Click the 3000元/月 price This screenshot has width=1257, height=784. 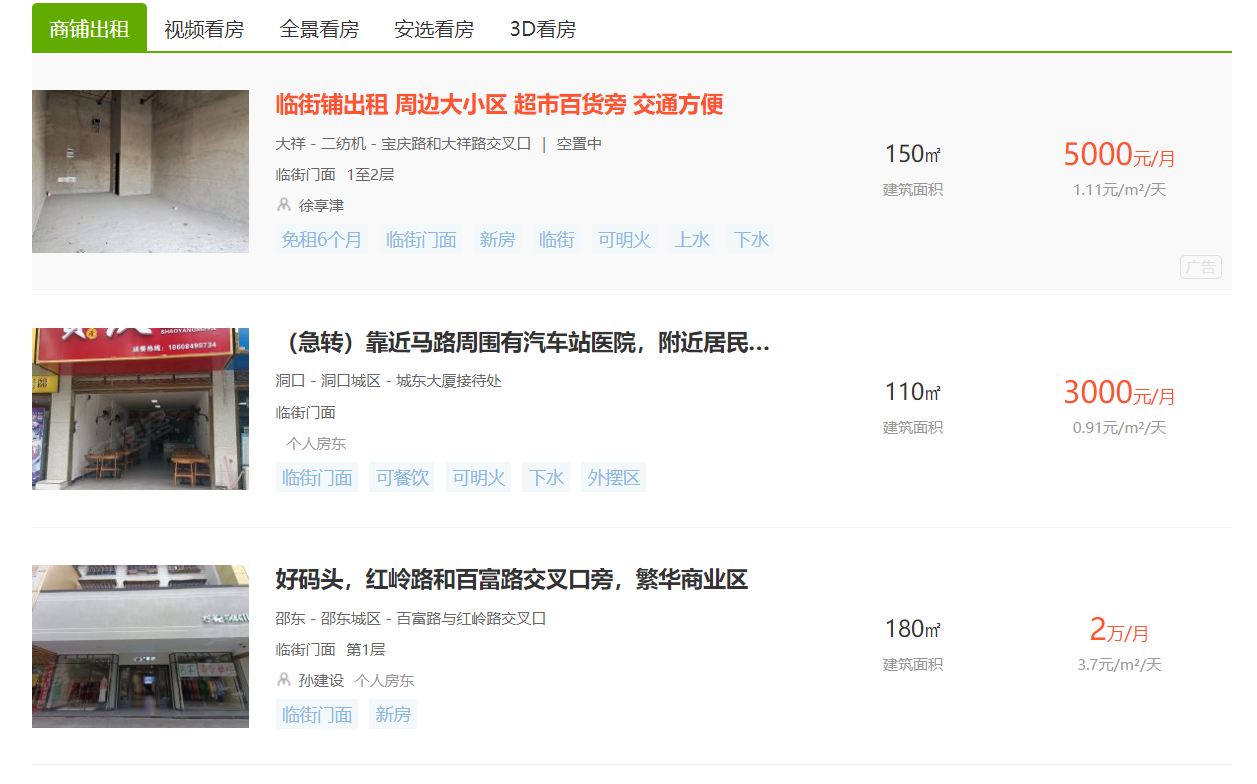(x=1119, y=393)
